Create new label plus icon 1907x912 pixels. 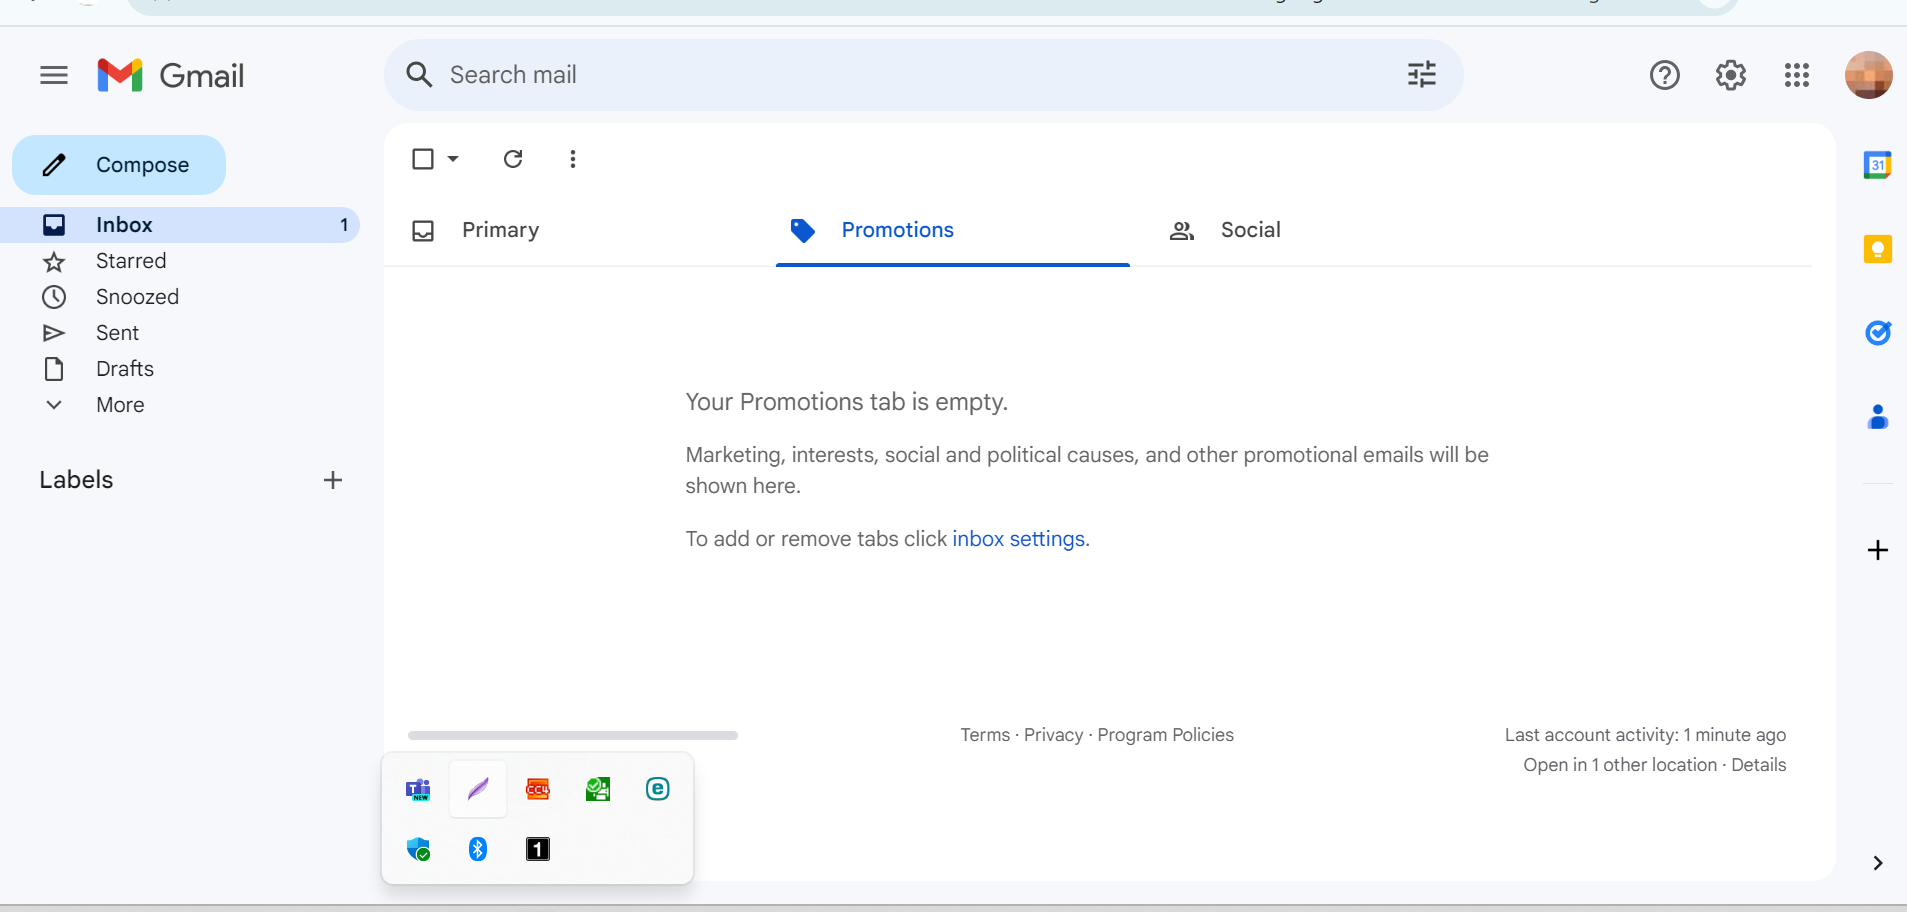tap(333, 480)
